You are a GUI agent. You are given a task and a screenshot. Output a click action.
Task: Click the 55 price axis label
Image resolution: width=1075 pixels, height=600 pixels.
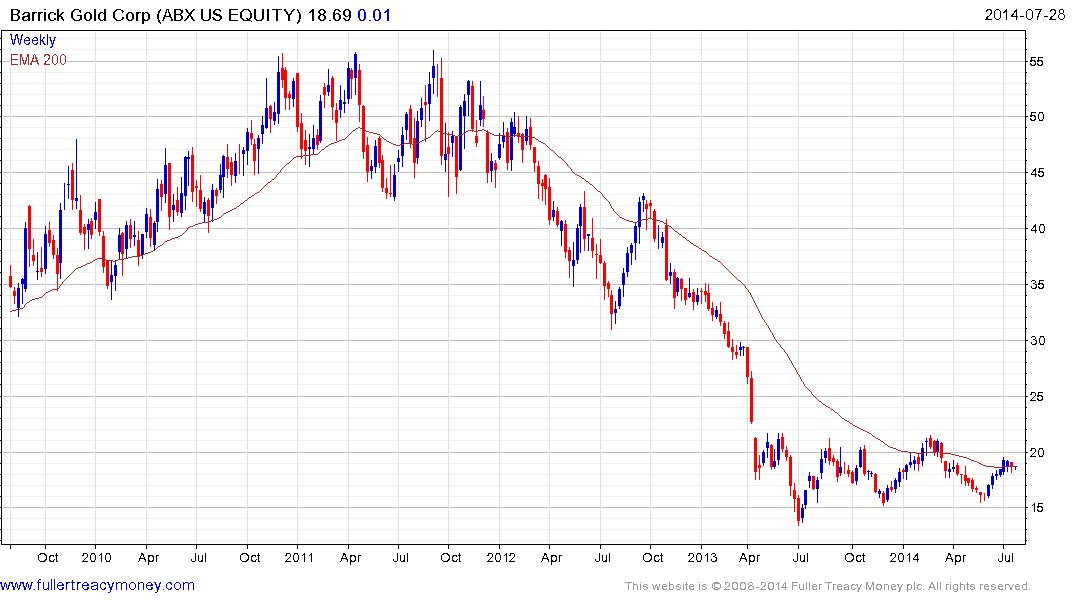click(1037, 62)
